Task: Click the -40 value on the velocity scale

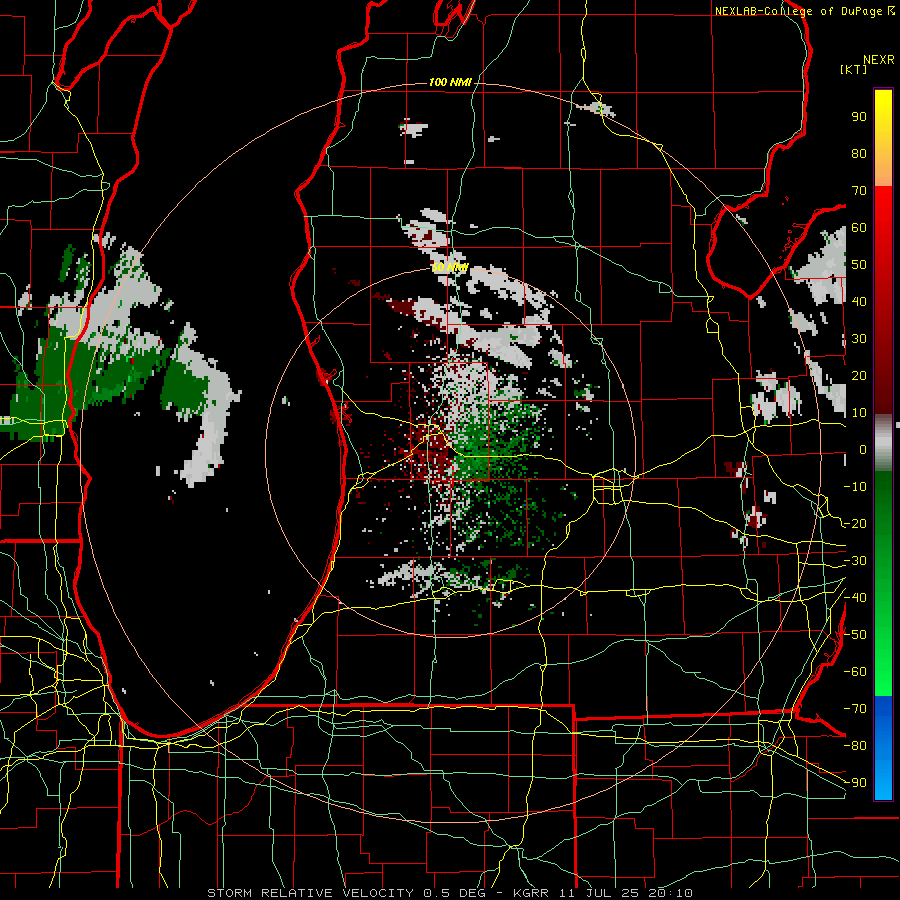Action: [x=855, y=598]
